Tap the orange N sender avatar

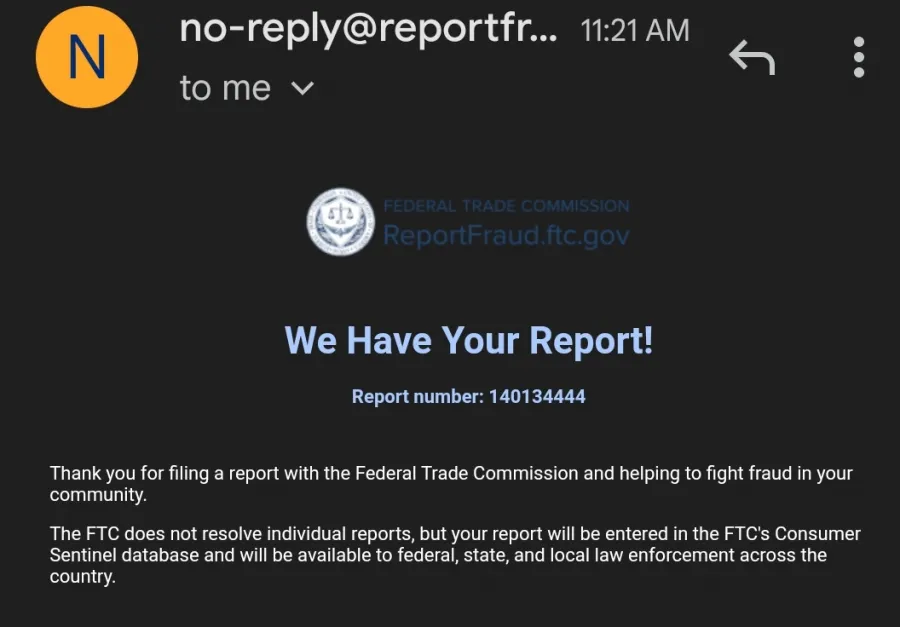87,57
